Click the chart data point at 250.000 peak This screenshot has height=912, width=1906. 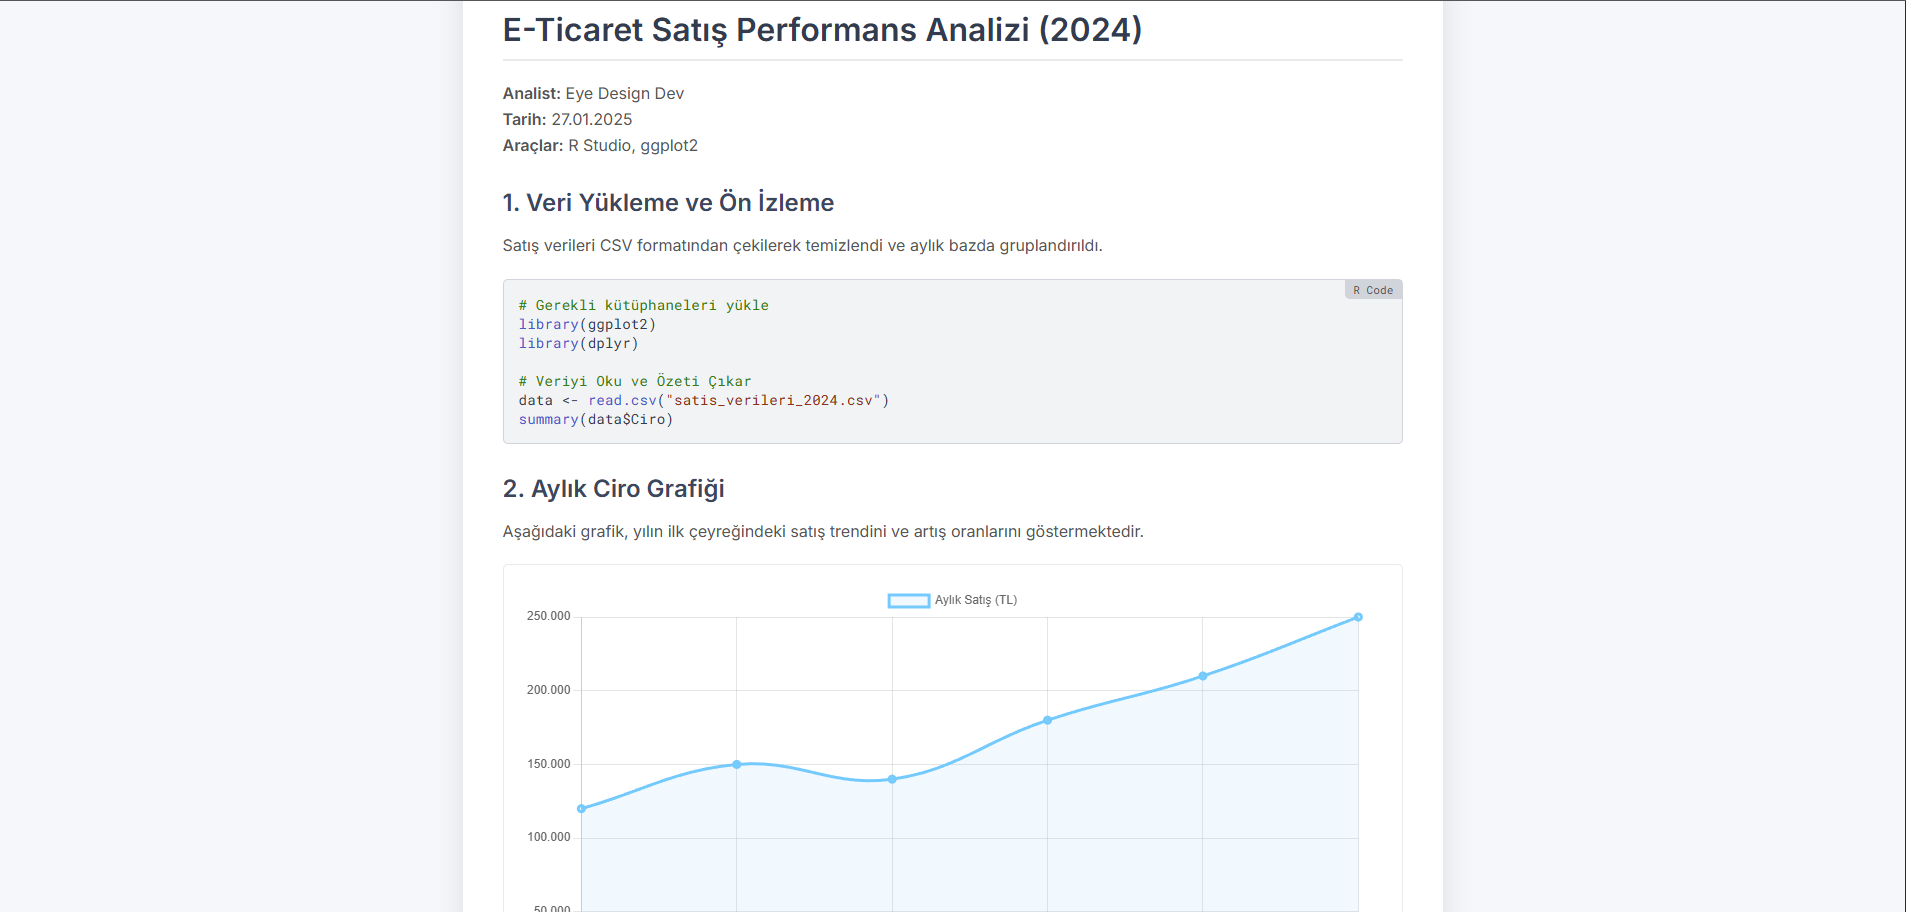(x=1357, y=617)
